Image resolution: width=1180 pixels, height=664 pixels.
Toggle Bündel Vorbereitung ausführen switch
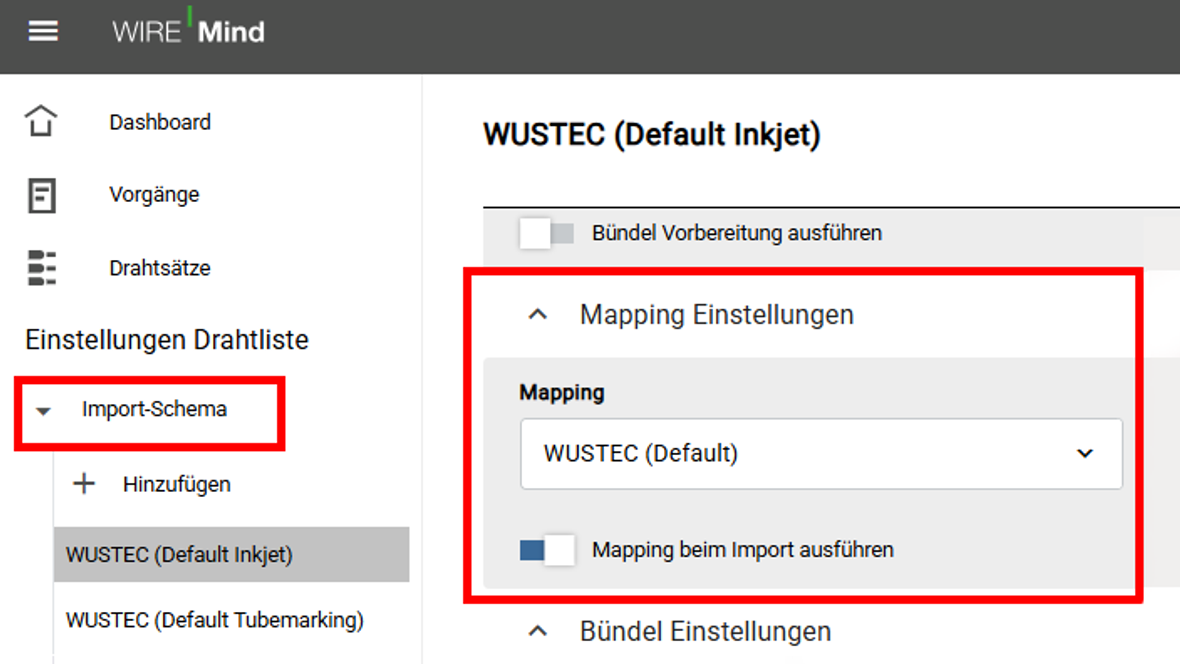coord(547,233)
